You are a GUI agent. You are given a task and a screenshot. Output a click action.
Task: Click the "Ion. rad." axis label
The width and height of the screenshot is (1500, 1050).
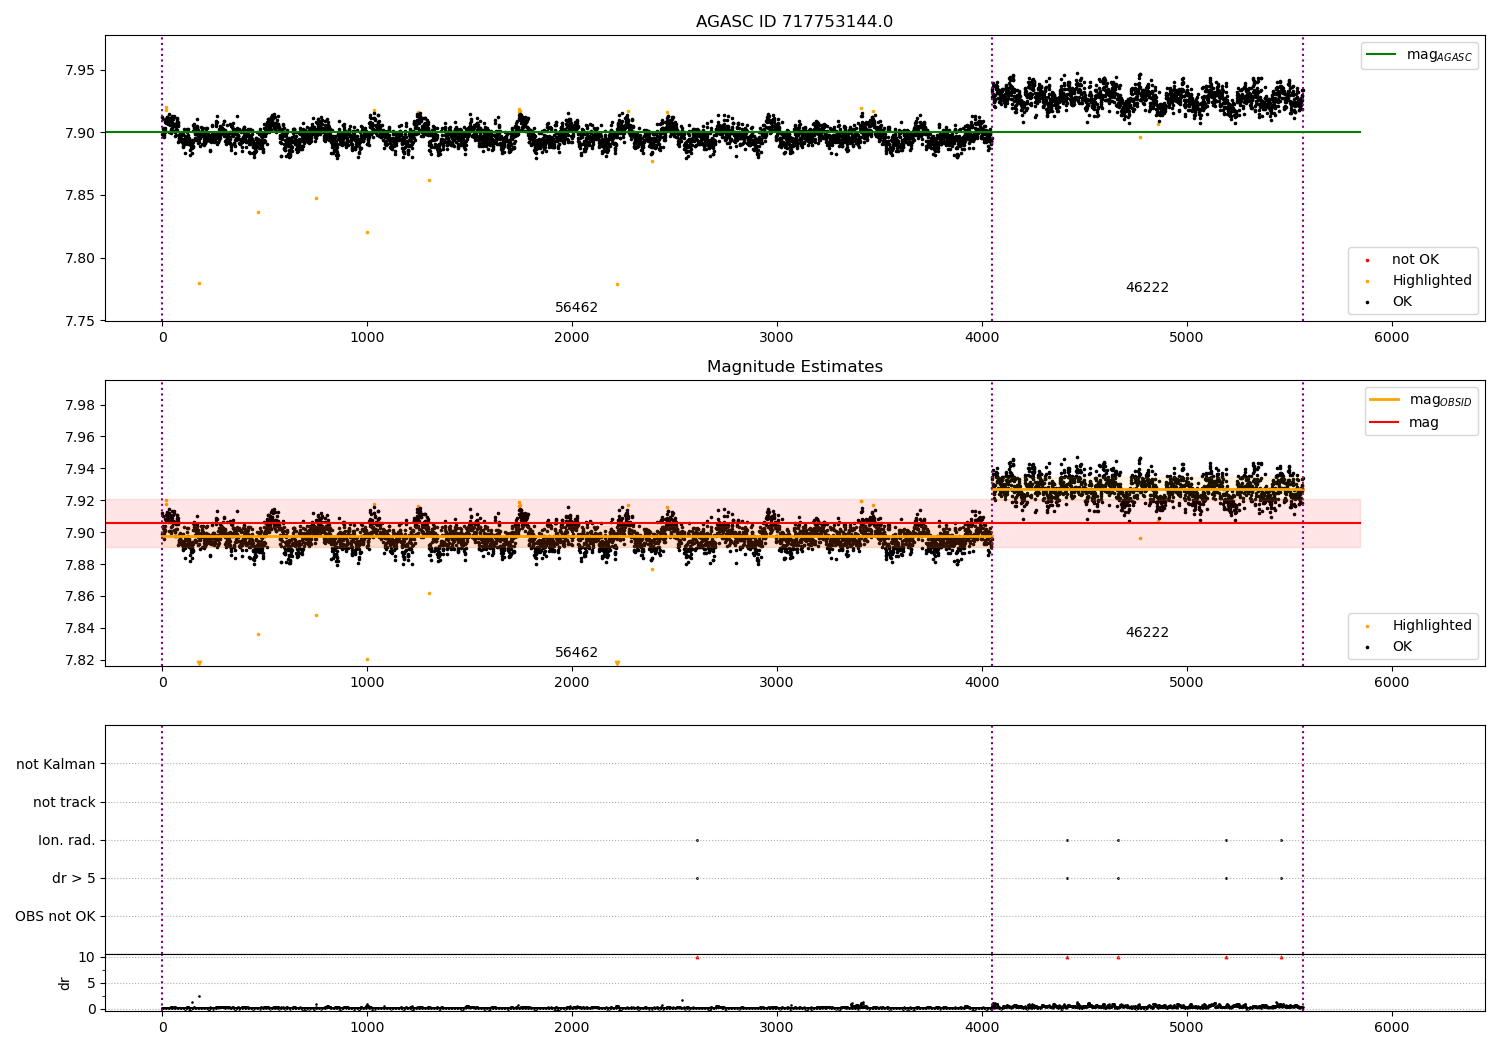coord(67,841)
